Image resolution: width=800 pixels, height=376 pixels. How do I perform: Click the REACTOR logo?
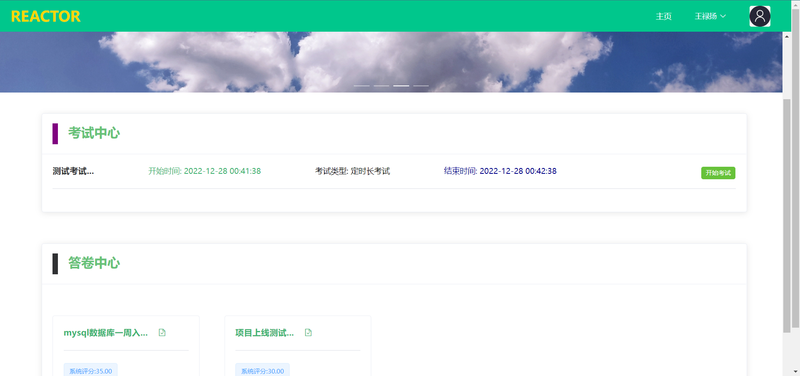[45, 16]
